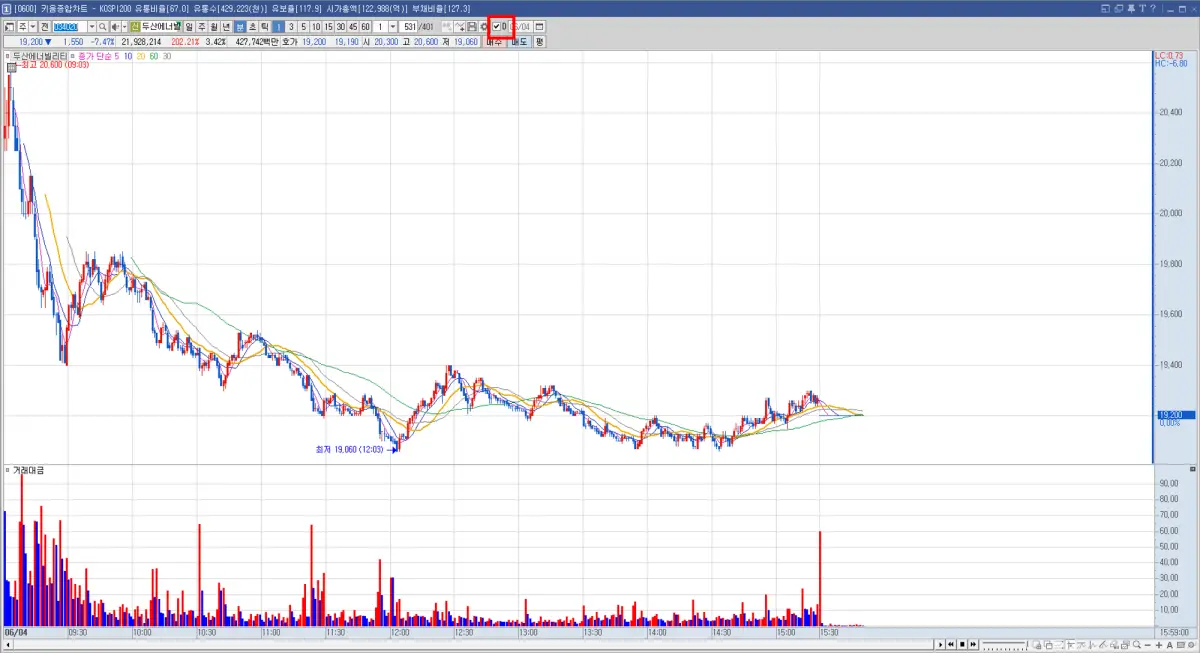Click the replay play button
Image resolution: width=1200 pixels, height=653 pixels.
(x=940, y=645)
